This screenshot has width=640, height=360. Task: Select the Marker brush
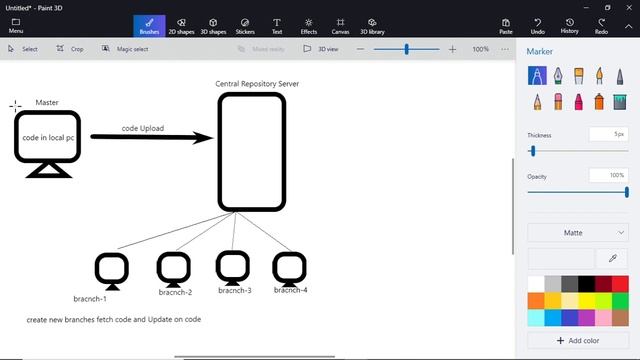(537, 76)
